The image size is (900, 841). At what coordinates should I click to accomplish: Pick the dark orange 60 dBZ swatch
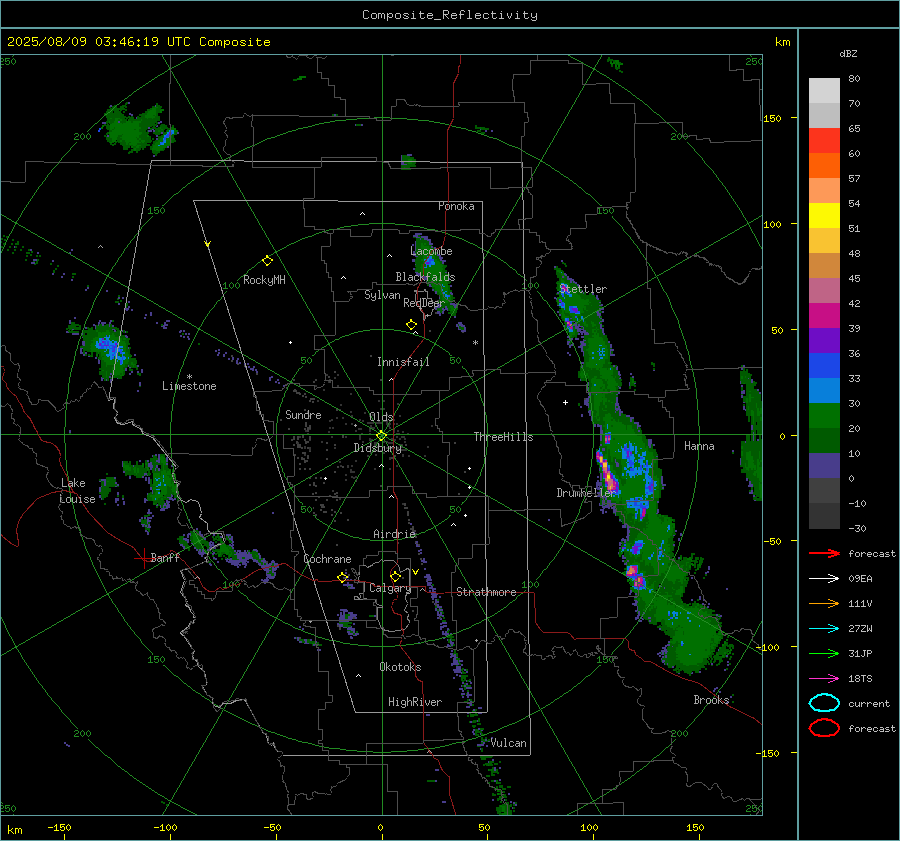(824, 165)
